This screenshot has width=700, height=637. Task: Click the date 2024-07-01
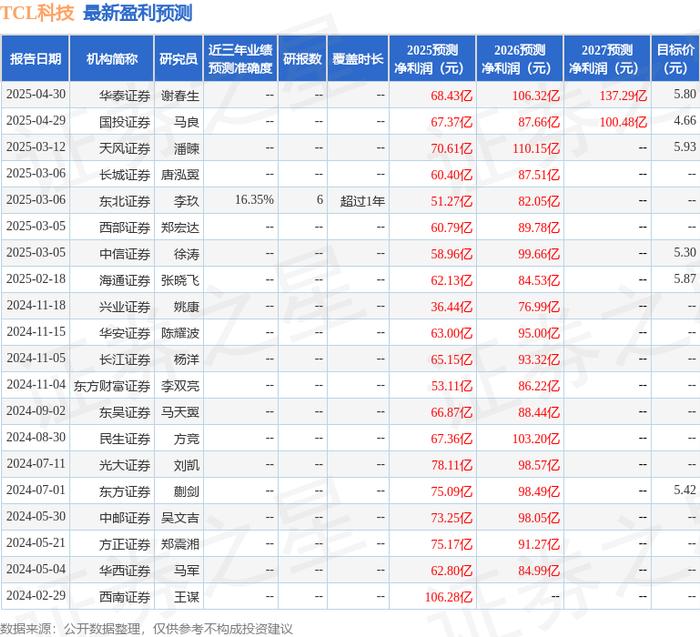click(36, 490)
